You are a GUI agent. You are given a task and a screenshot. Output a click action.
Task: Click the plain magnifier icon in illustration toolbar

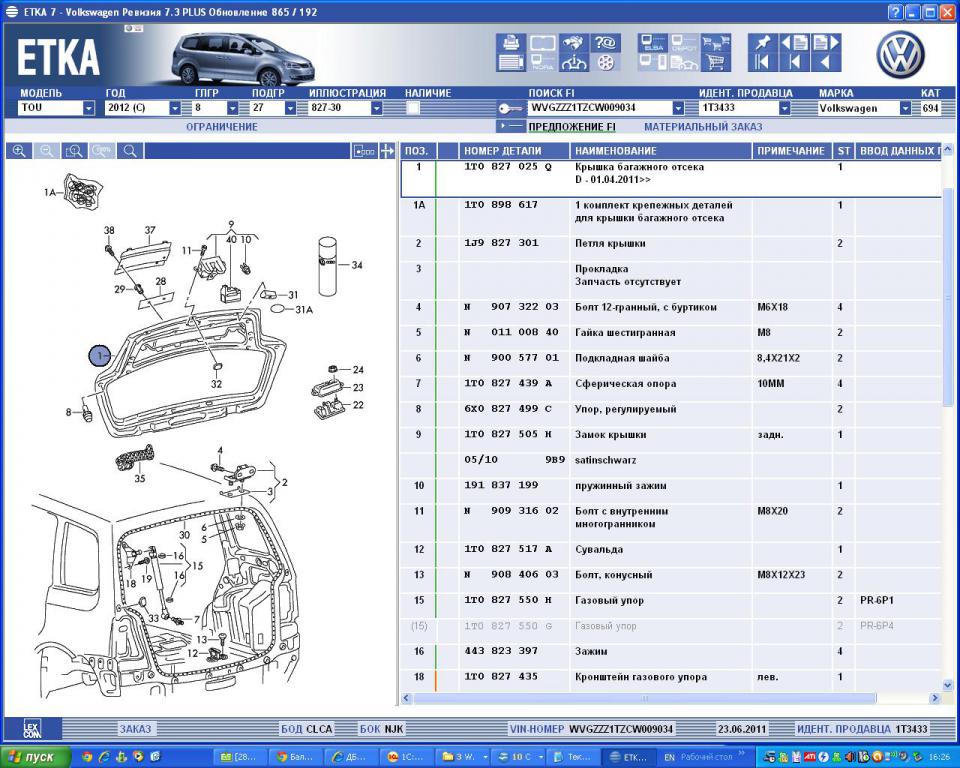pyautogui.click(x=130, y=151)
